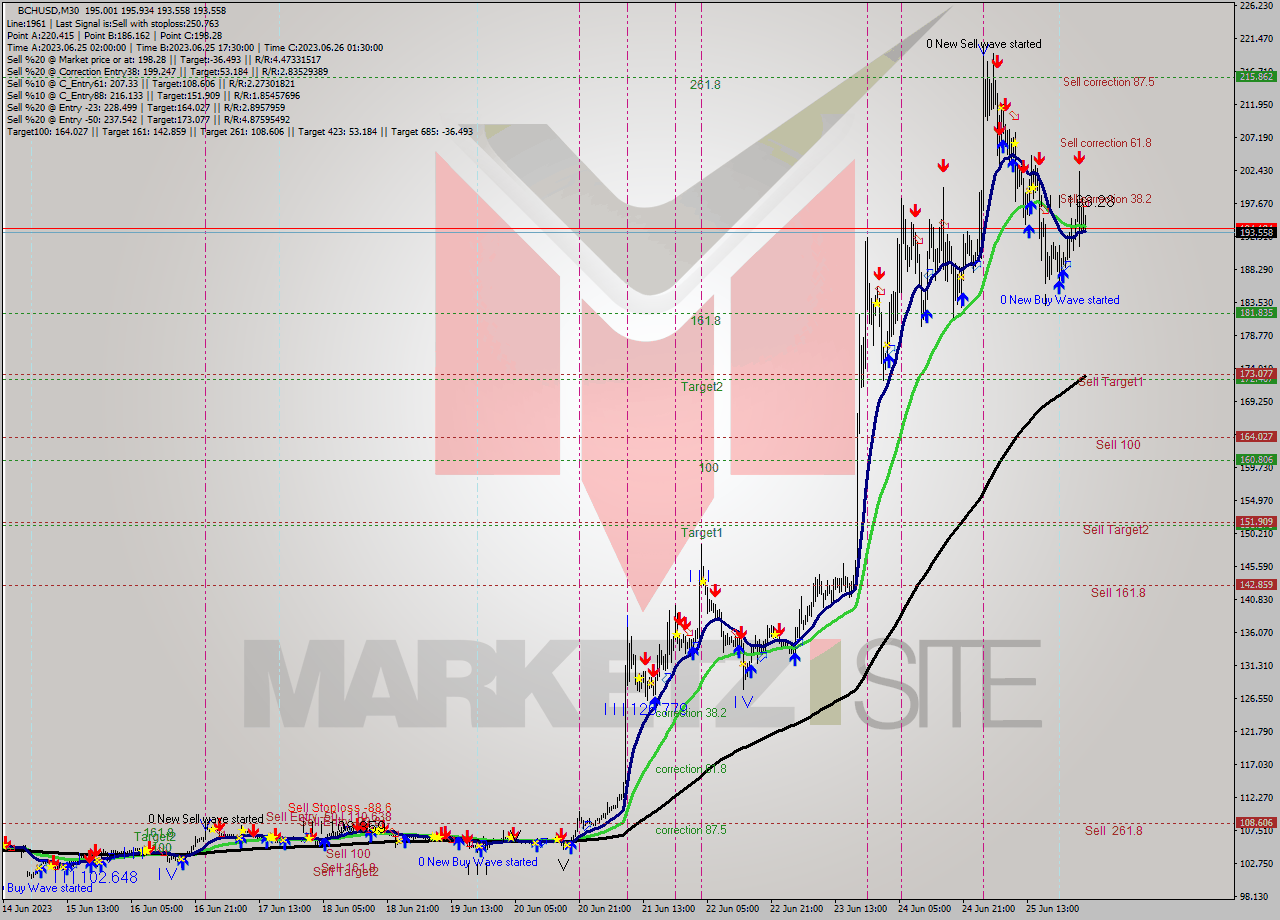Click the red 'Sell 161.8' label near 142.859
The width and height of the screenshot is (1280, 920).
(x=1118, y=593)
